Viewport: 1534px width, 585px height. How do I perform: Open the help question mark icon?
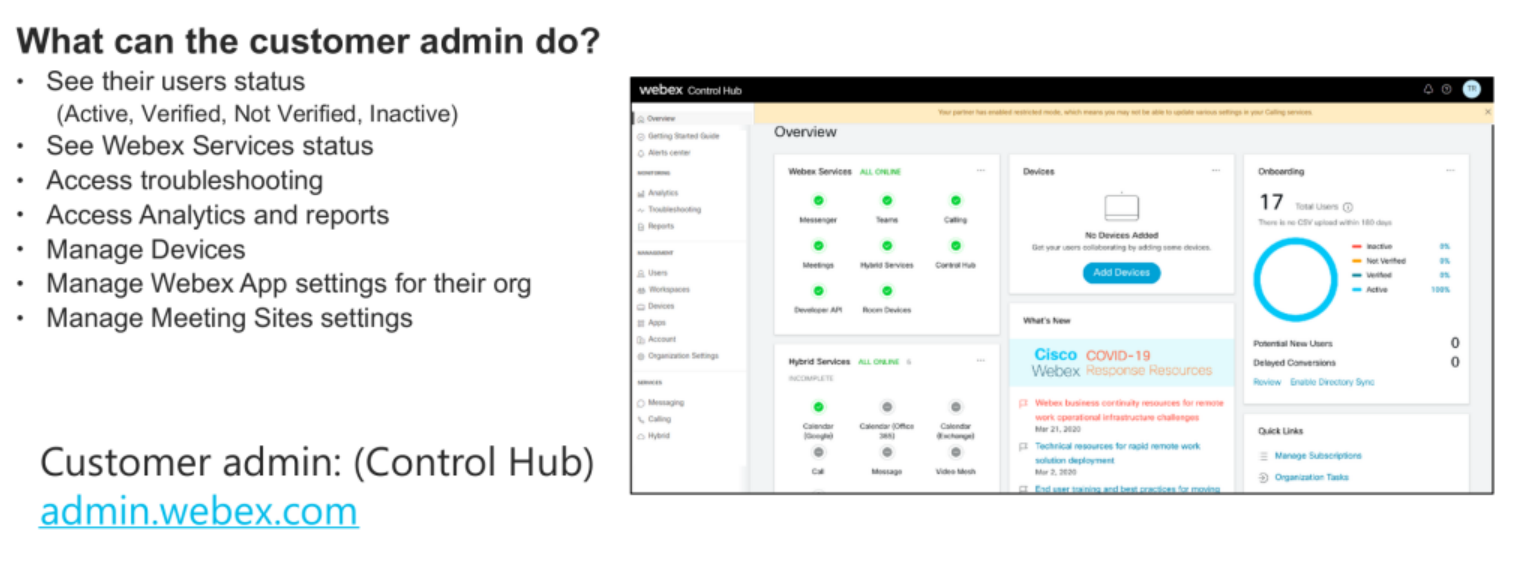pyautogui.click(x=1446, y=90)
